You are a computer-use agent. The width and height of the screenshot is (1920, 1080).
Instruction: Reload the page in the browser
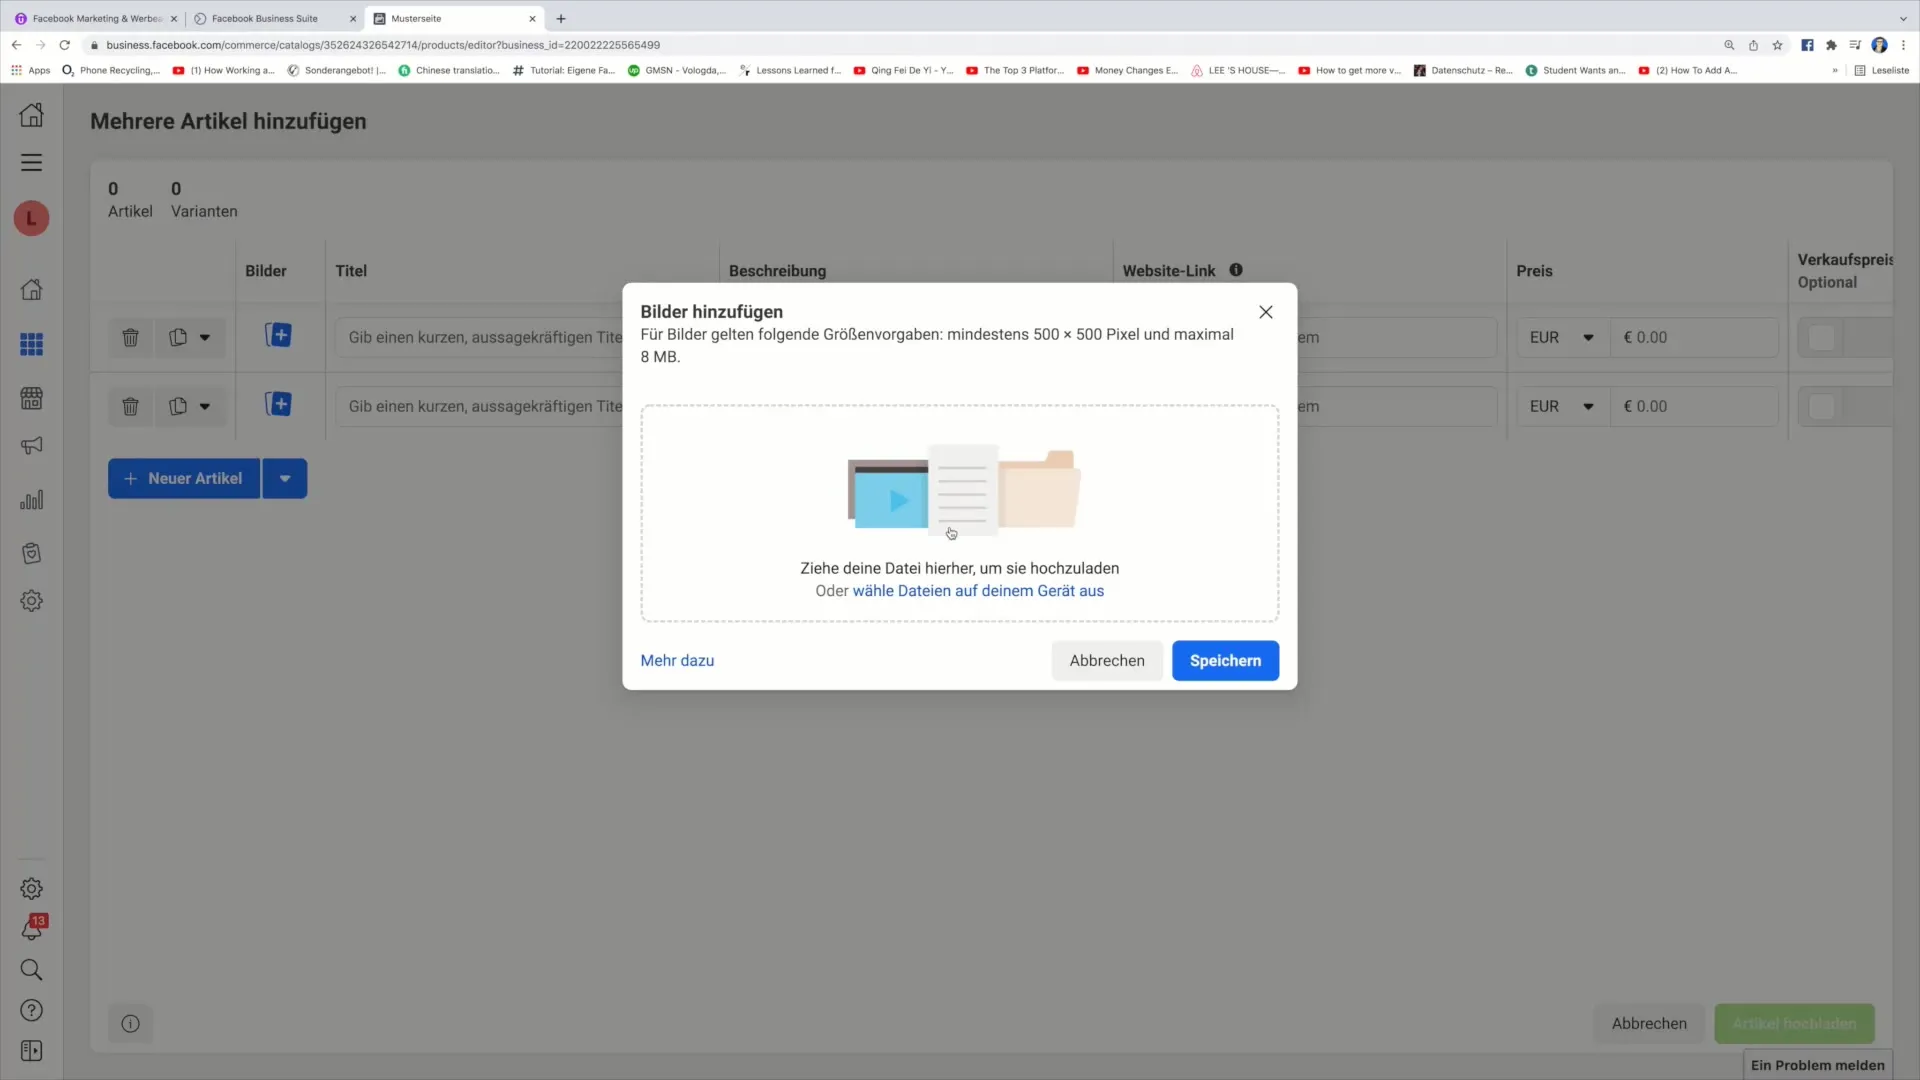(x=65, y=45)
